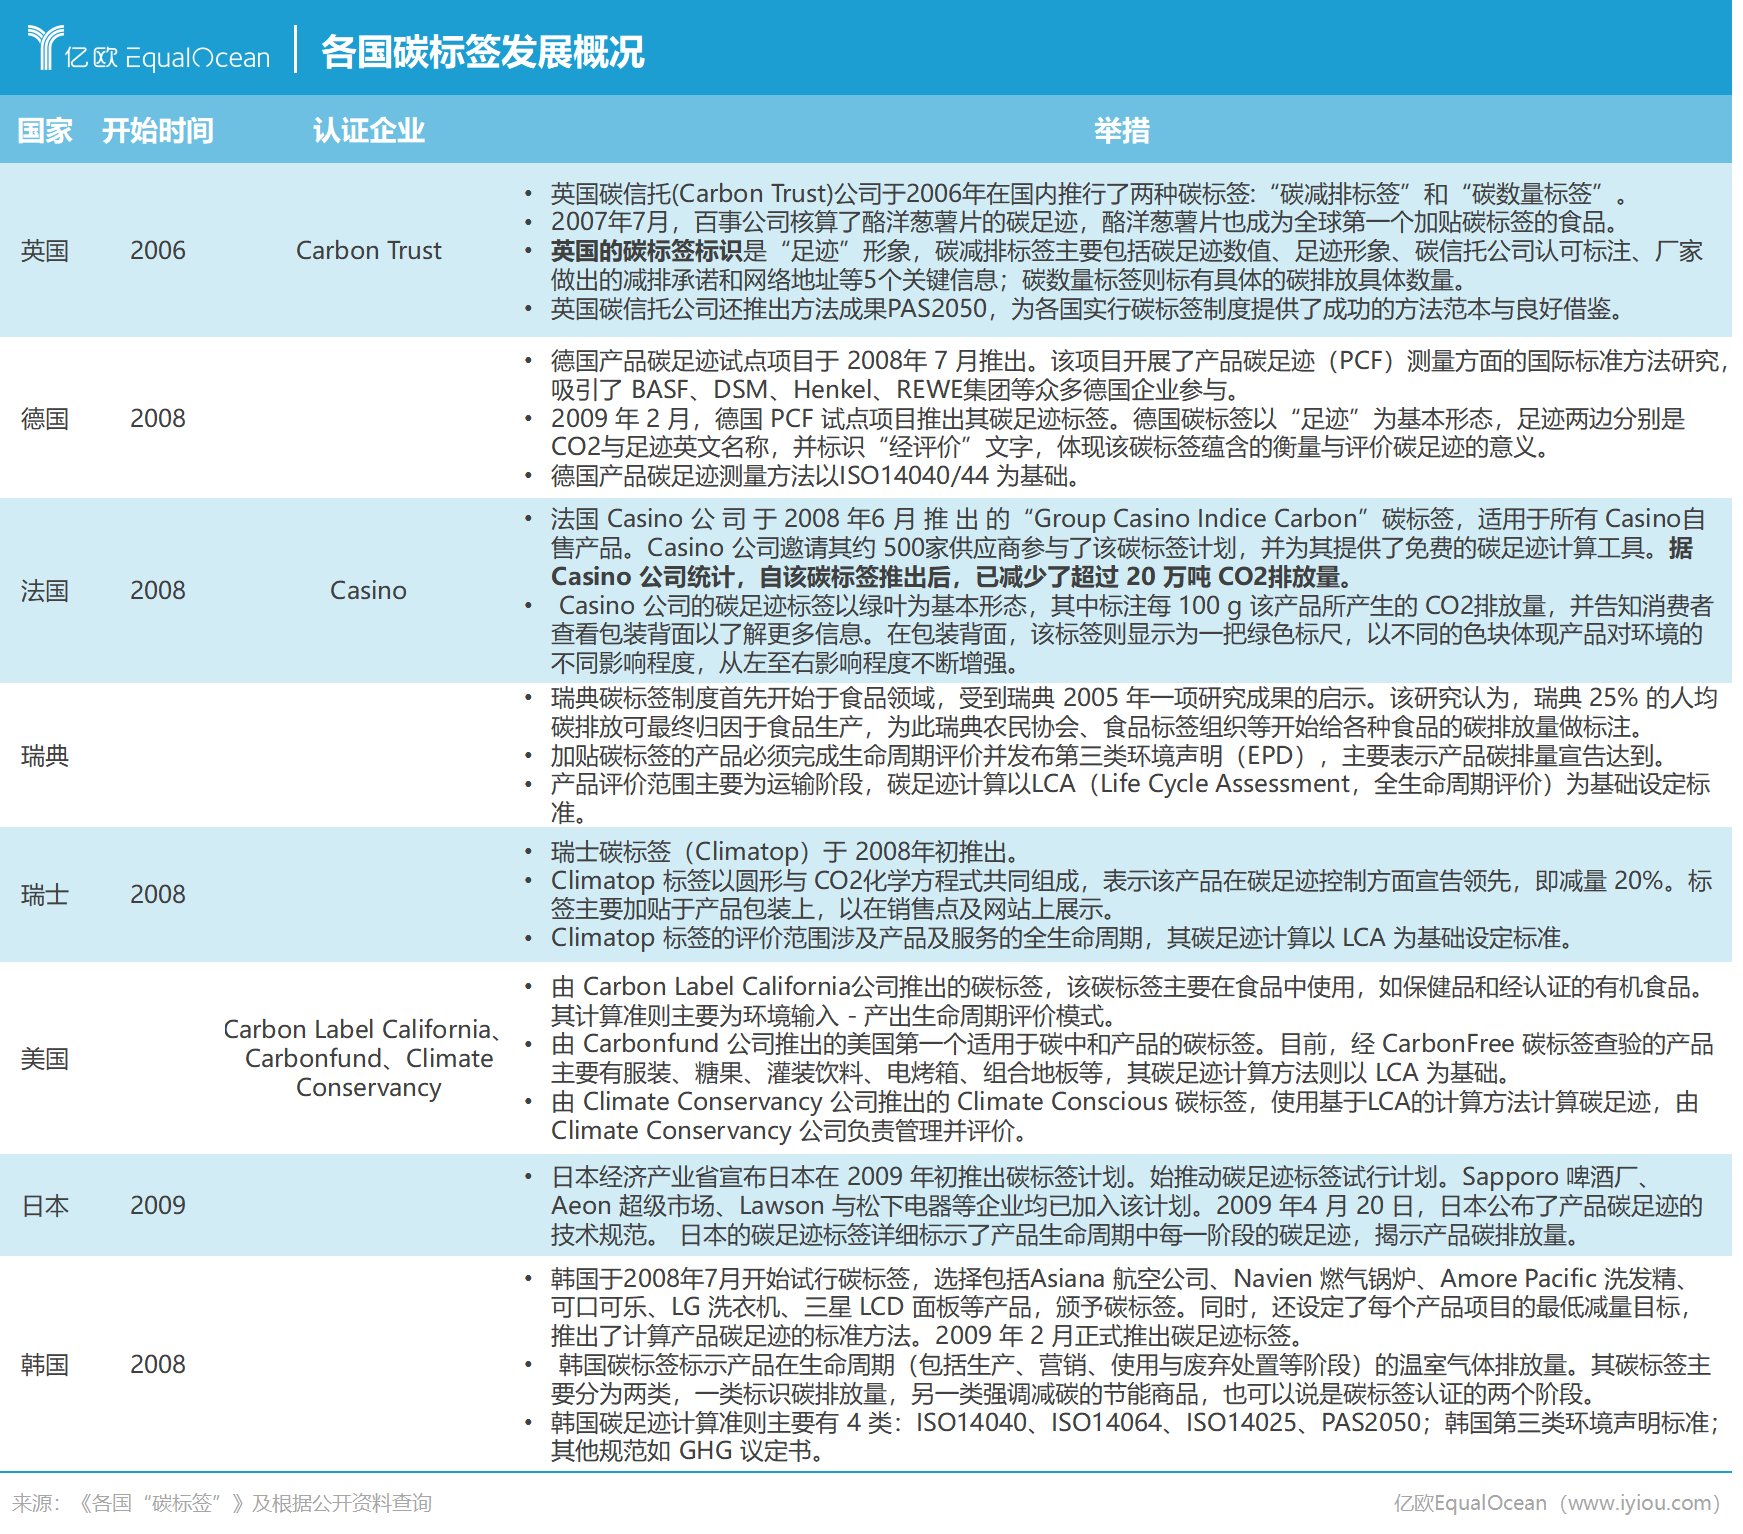The height and width of the screenshot is (1534, 1743).
Task: Click the 瑞典 country cell
Action: point(45,755)
